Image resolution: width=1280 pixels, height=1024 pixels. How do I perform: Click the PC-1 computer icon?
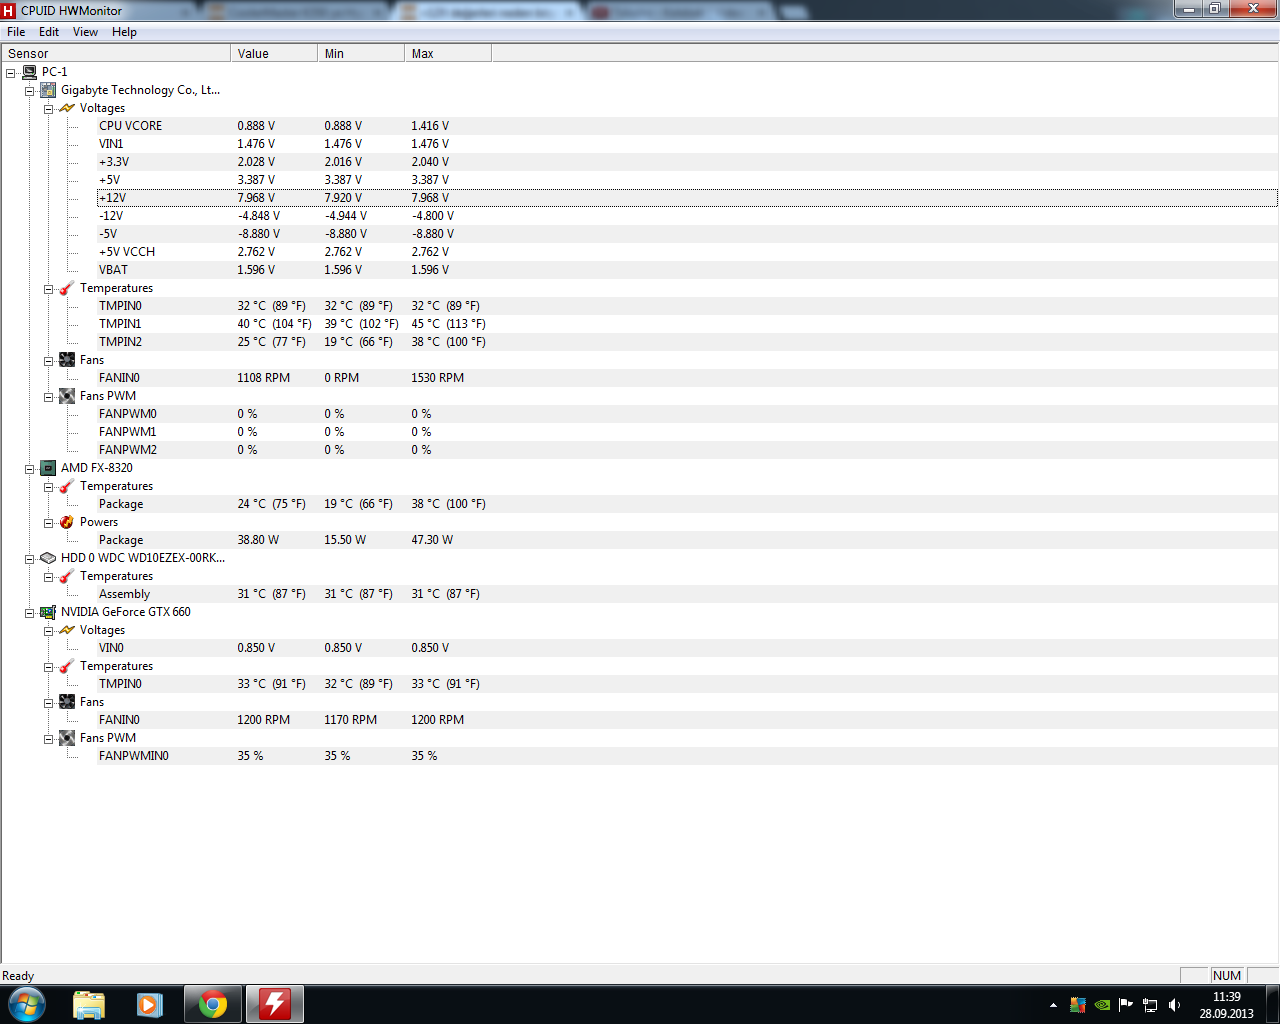coord(29,72)
